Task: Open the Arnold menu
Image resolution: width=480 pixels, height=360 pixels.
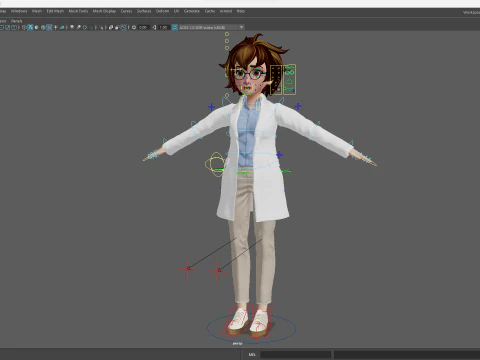Action: [226, 11]
